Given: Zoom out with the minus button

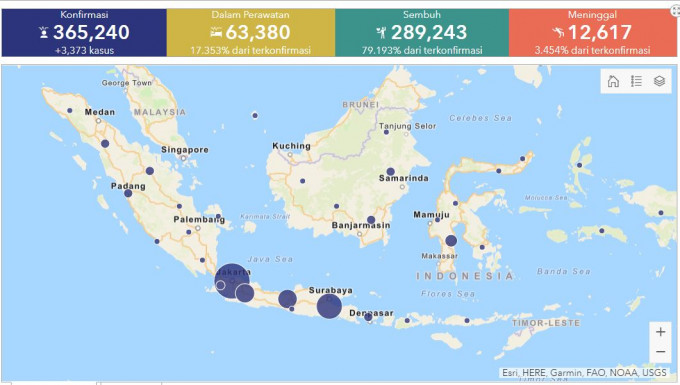Looking at the screenshot, I should coord(660,352).
